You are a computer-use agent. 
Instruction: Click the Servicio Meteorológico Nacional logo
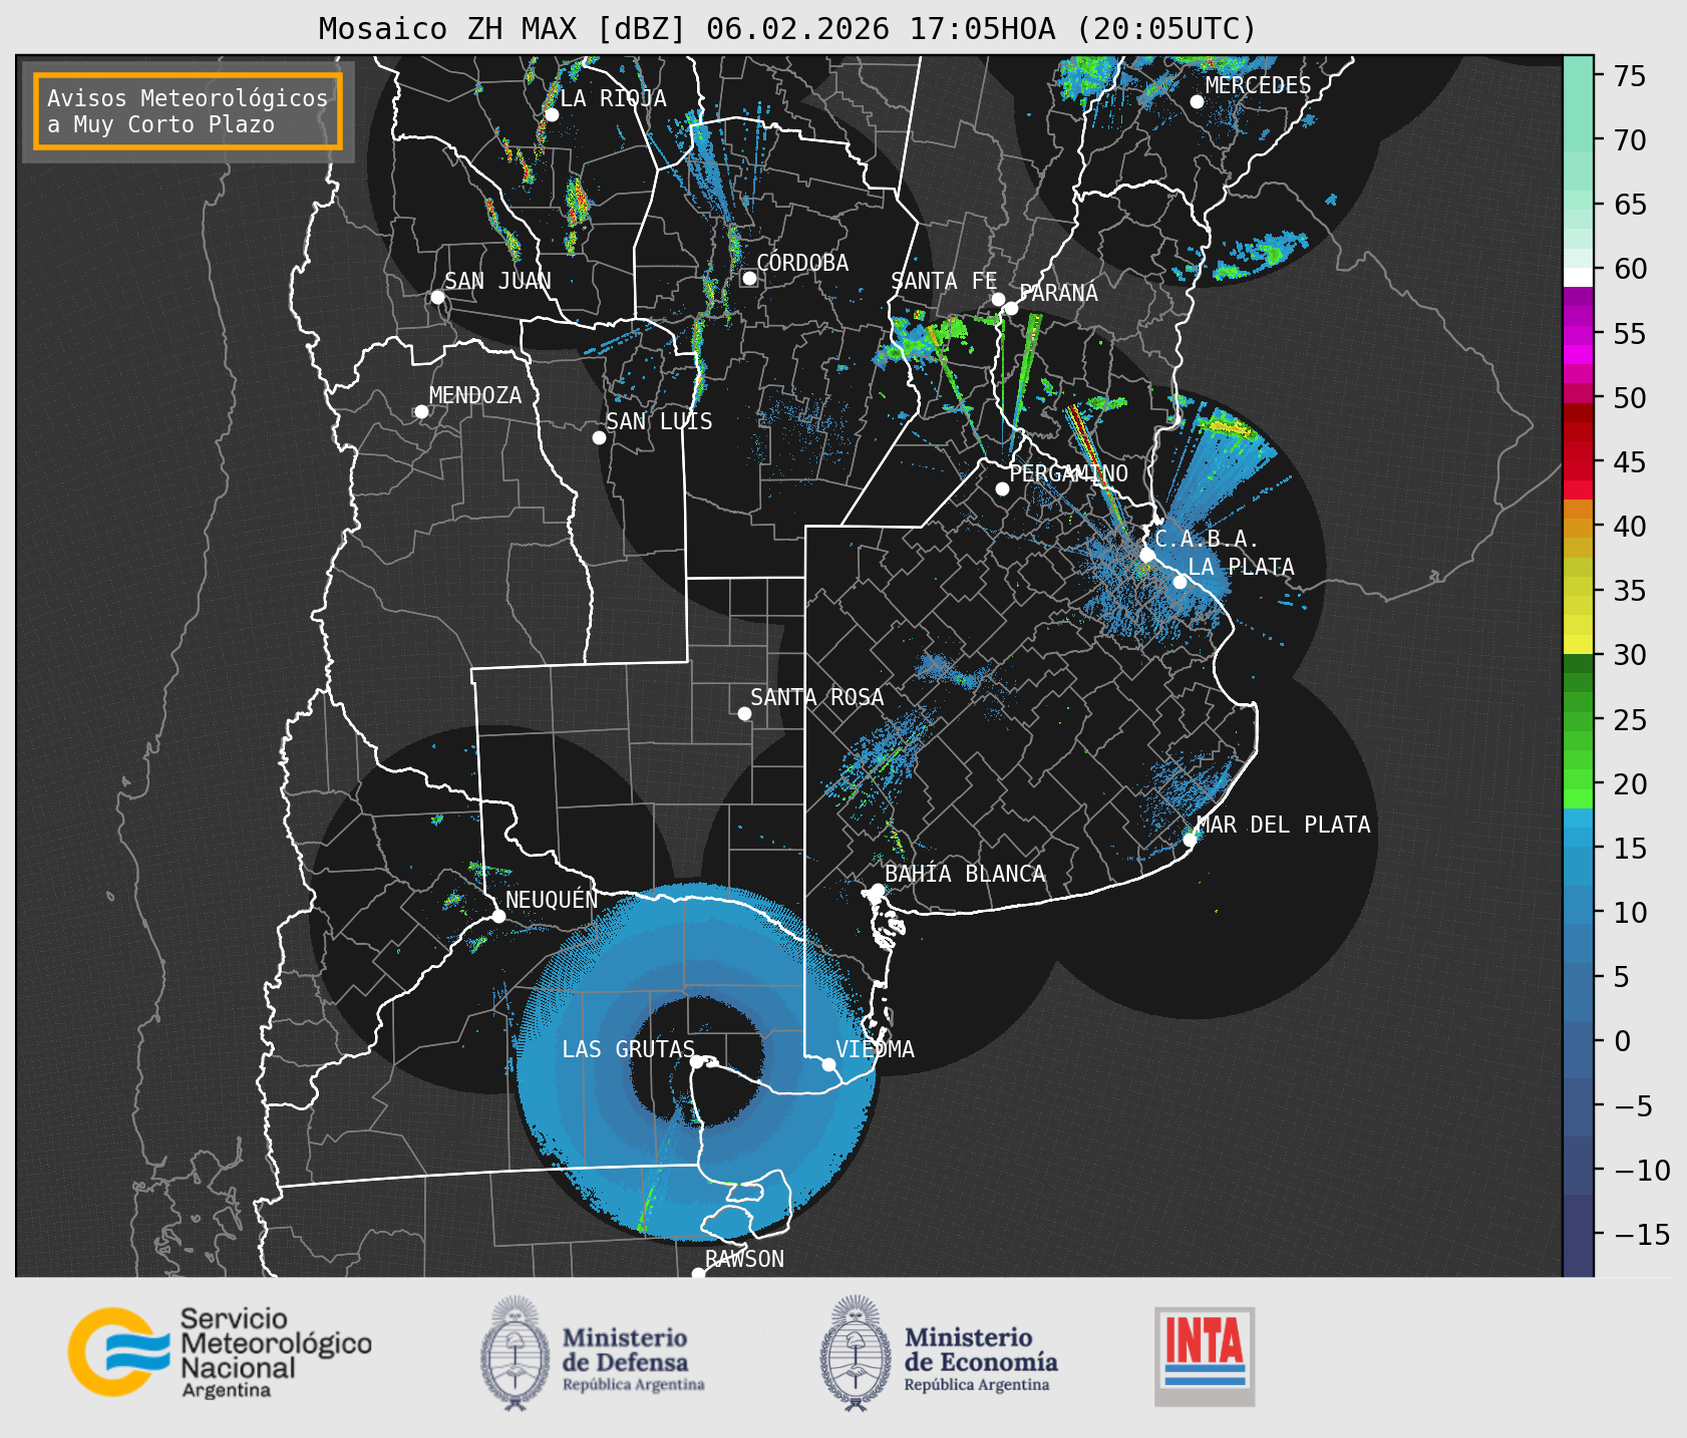pos(219,1352)
